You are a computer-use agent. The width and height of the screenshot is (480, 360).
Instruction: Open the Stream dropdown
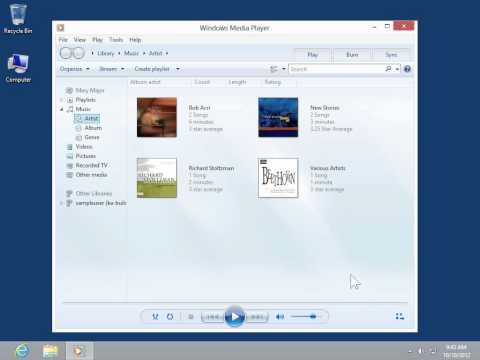pos(112,69)
